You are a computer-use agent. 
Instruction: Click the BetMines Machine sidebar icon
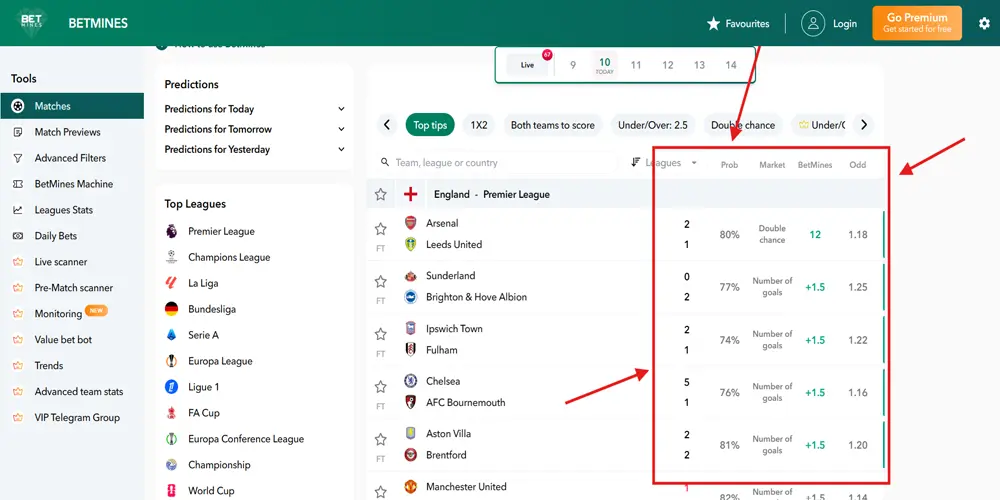pyautogui.click(x=18, y=184)
